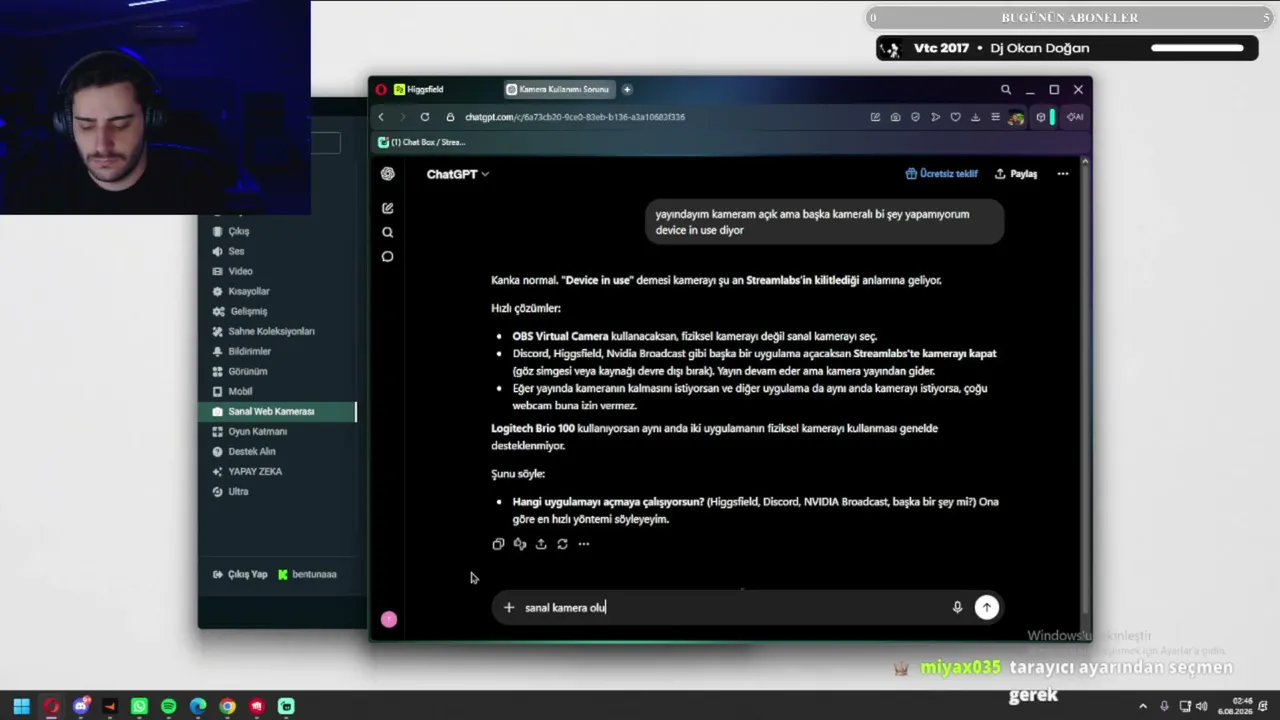Image resolution: width=1280 pixels, height=720 pixels.
Task: Select the Kamera Kullanımı Sorunu tab
Action: 559,89
